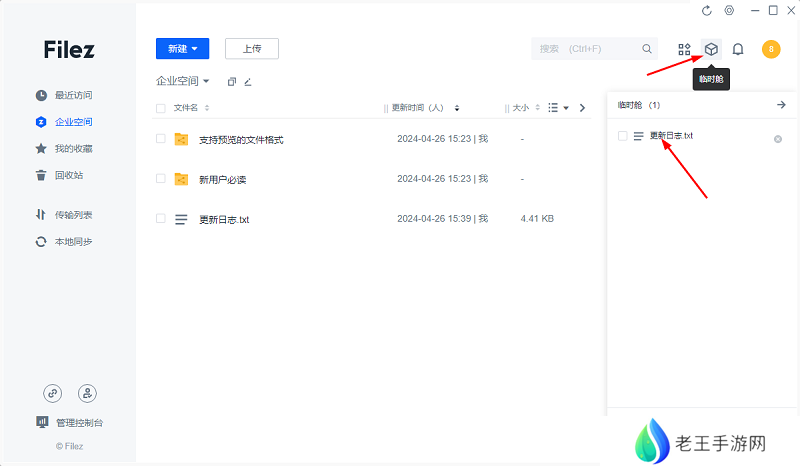Image resolution: width=800 pixels, height=466 pixels.
Task: Toggle the select-all files checkbox
Action: pos(161,108)
